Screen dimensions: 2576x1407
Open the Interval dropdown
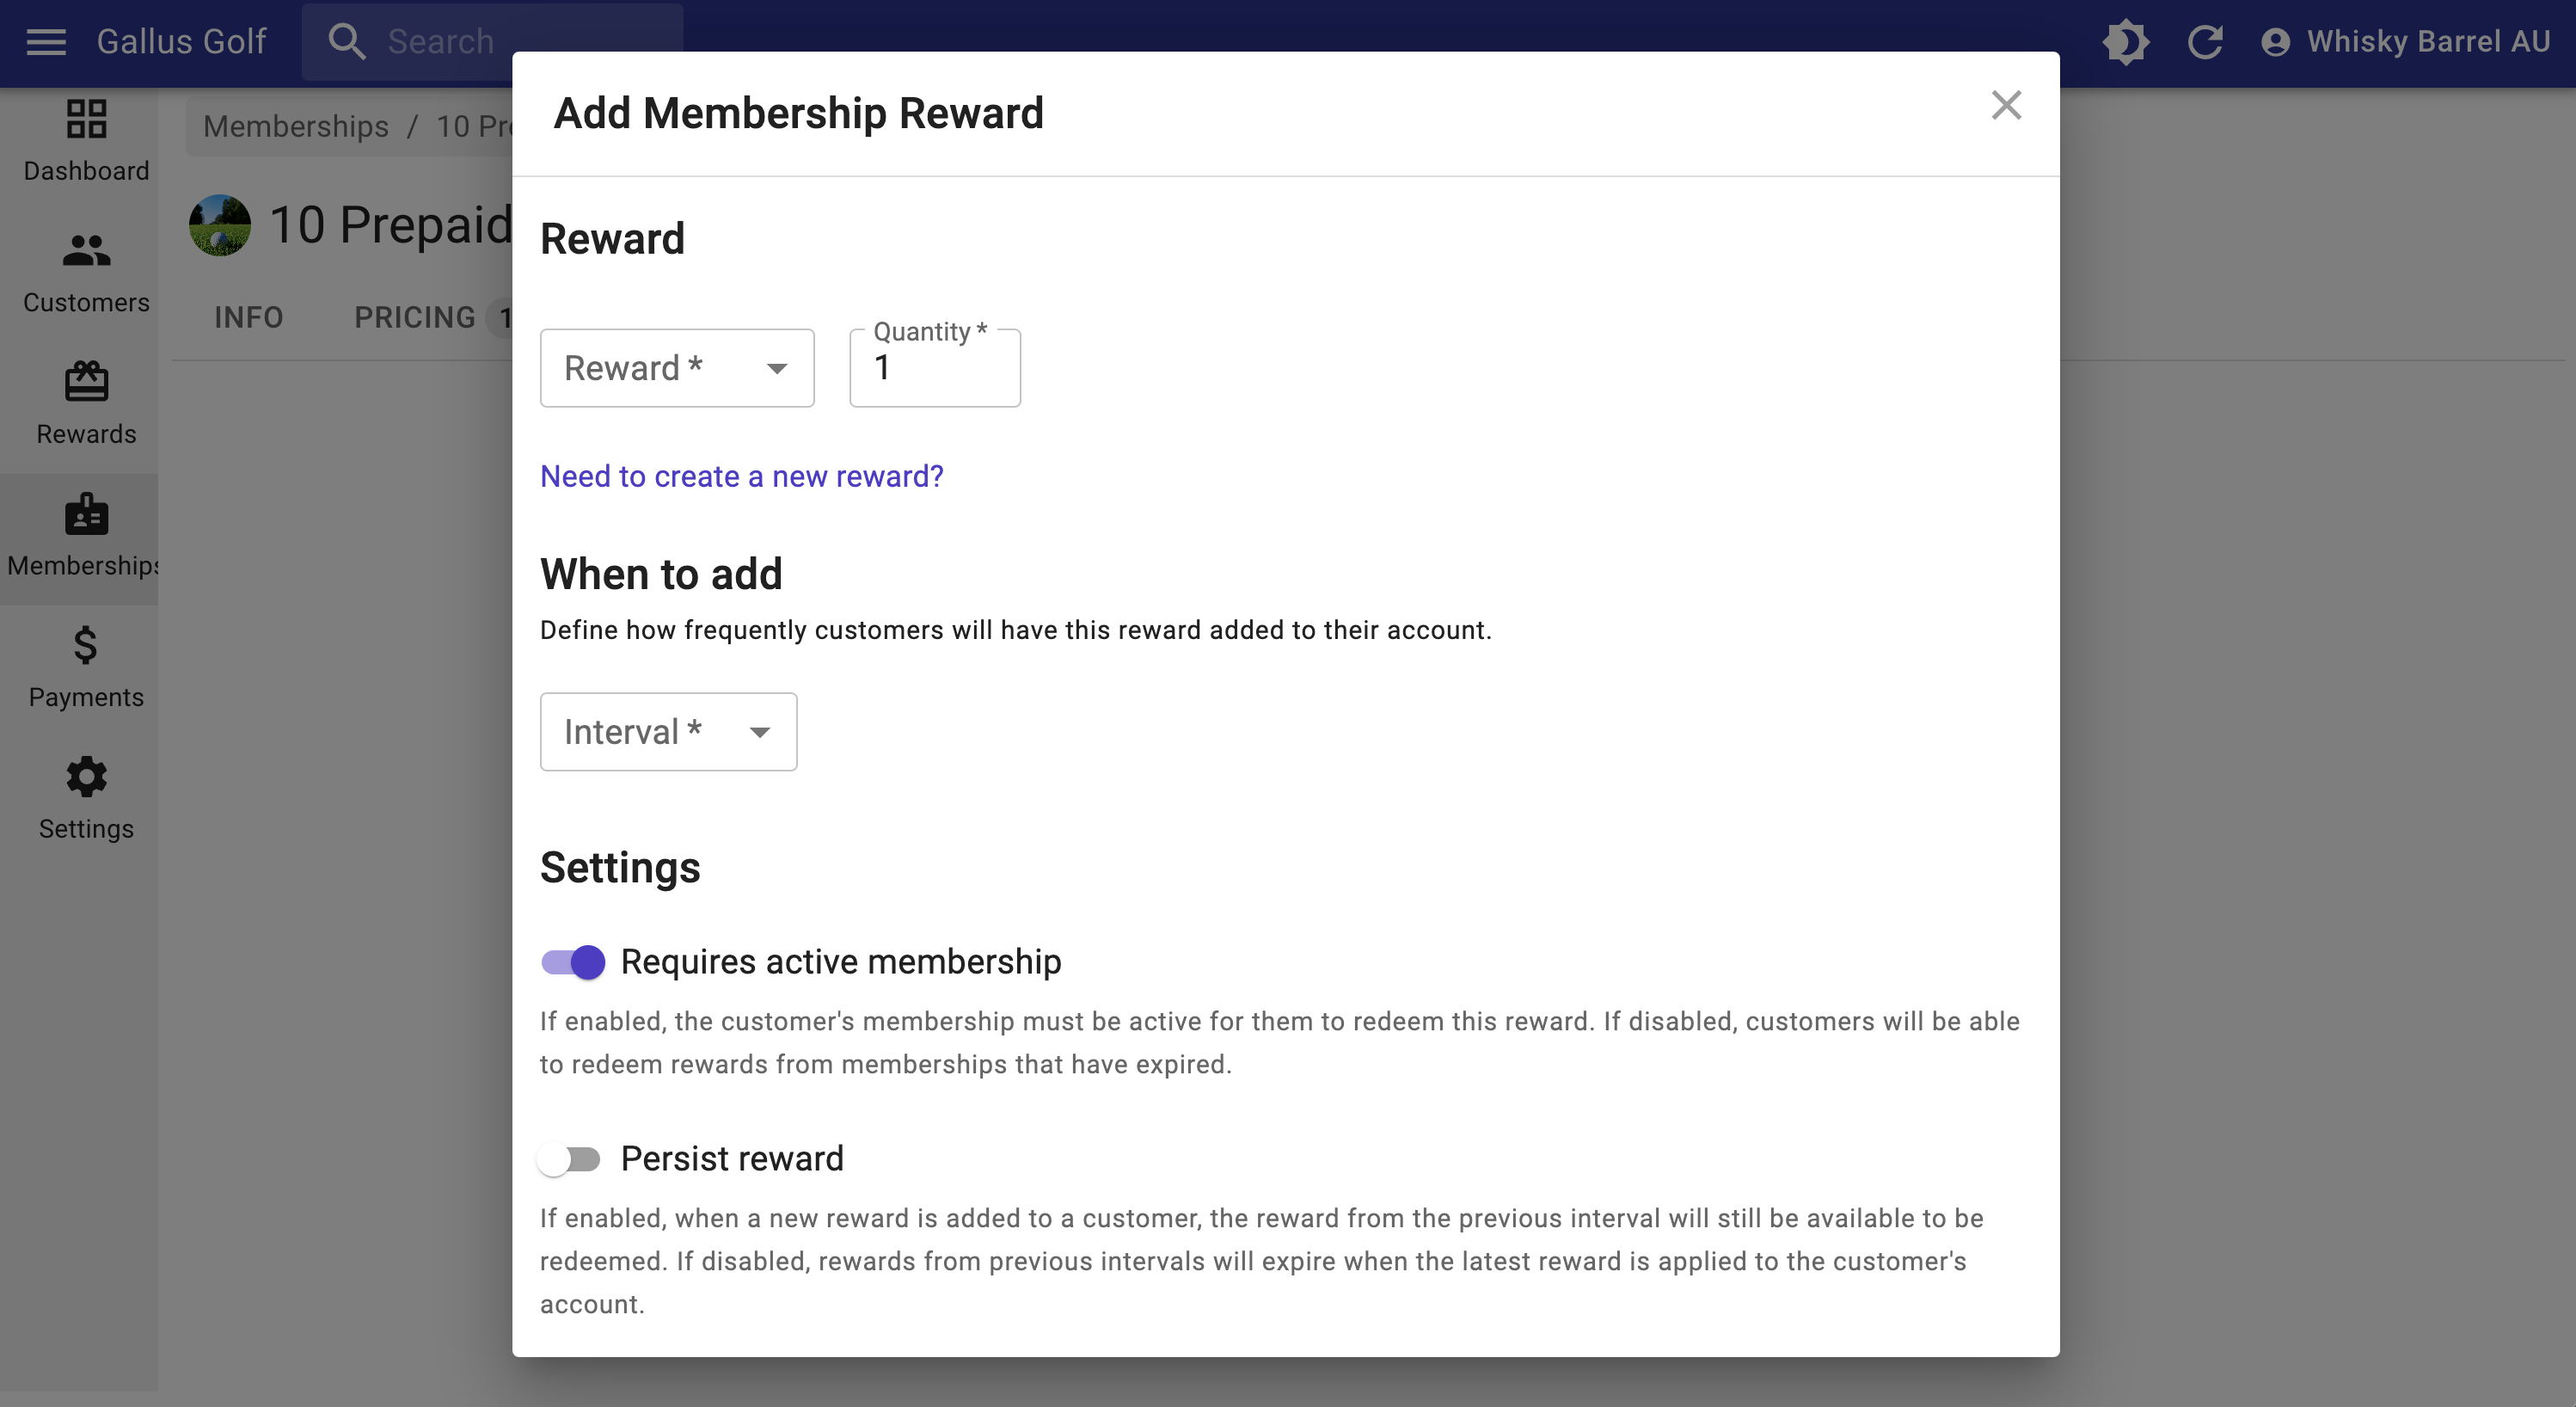coord(668,732)
